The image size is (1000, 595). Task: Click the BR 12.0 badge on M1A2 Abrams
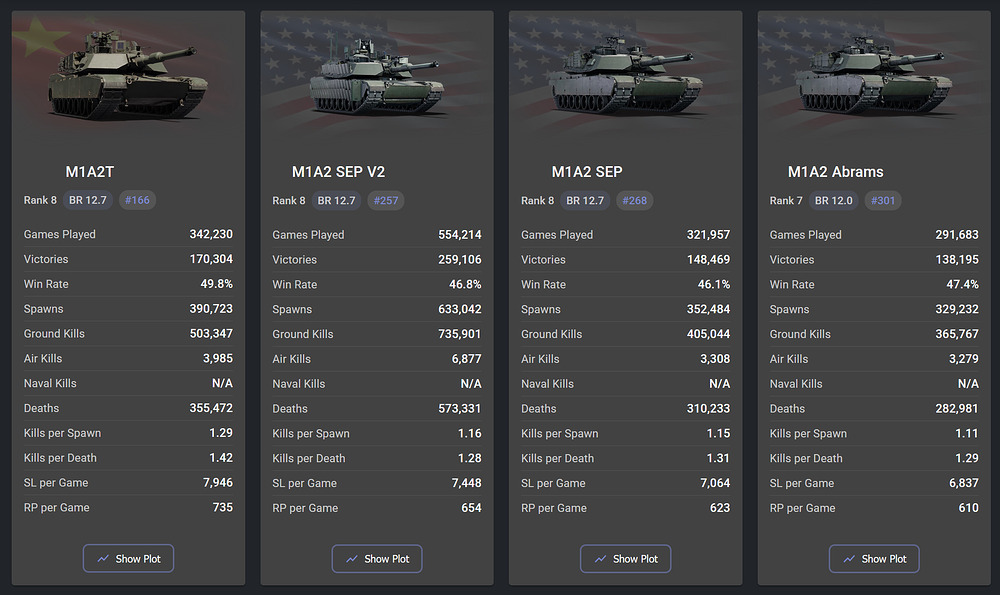[834, 200]
